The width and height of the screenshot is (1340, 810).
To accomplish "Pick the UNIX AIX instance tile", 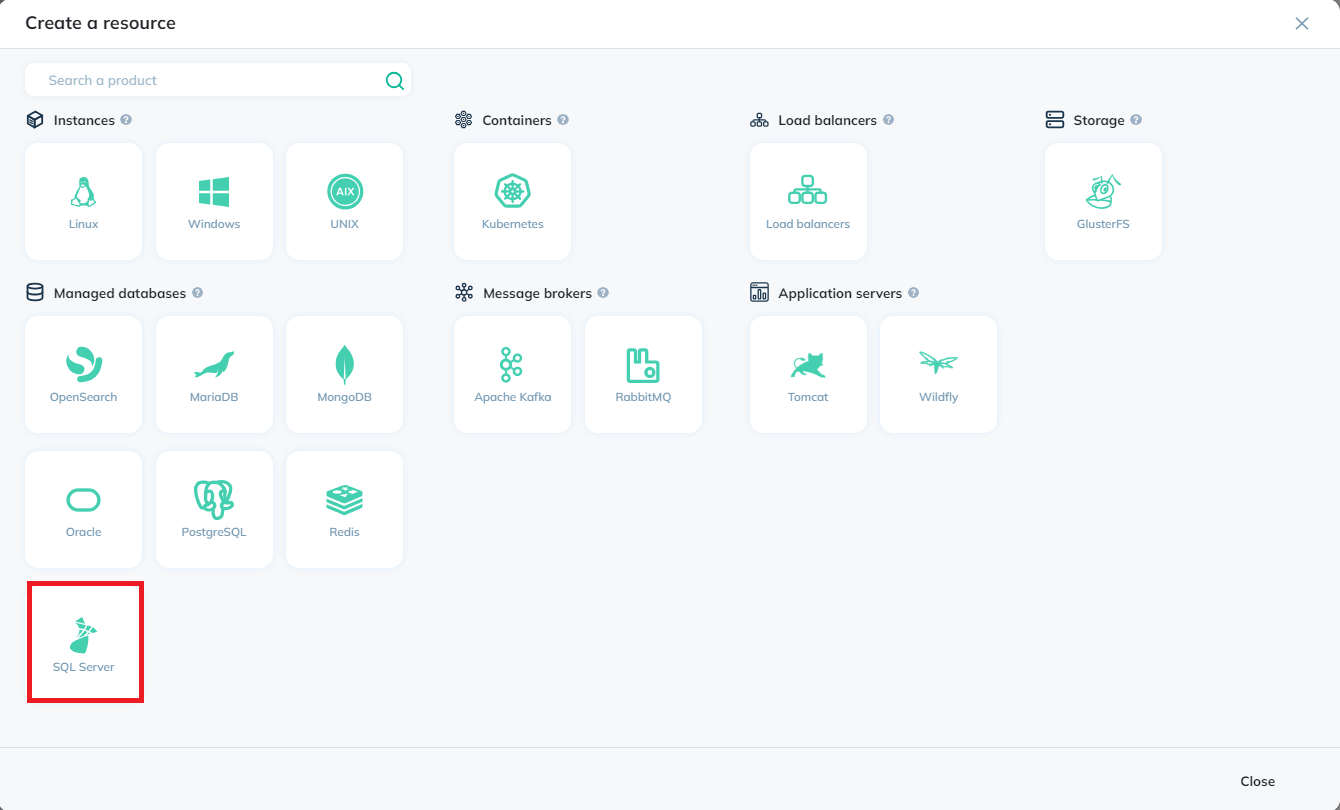I will 344,201.
